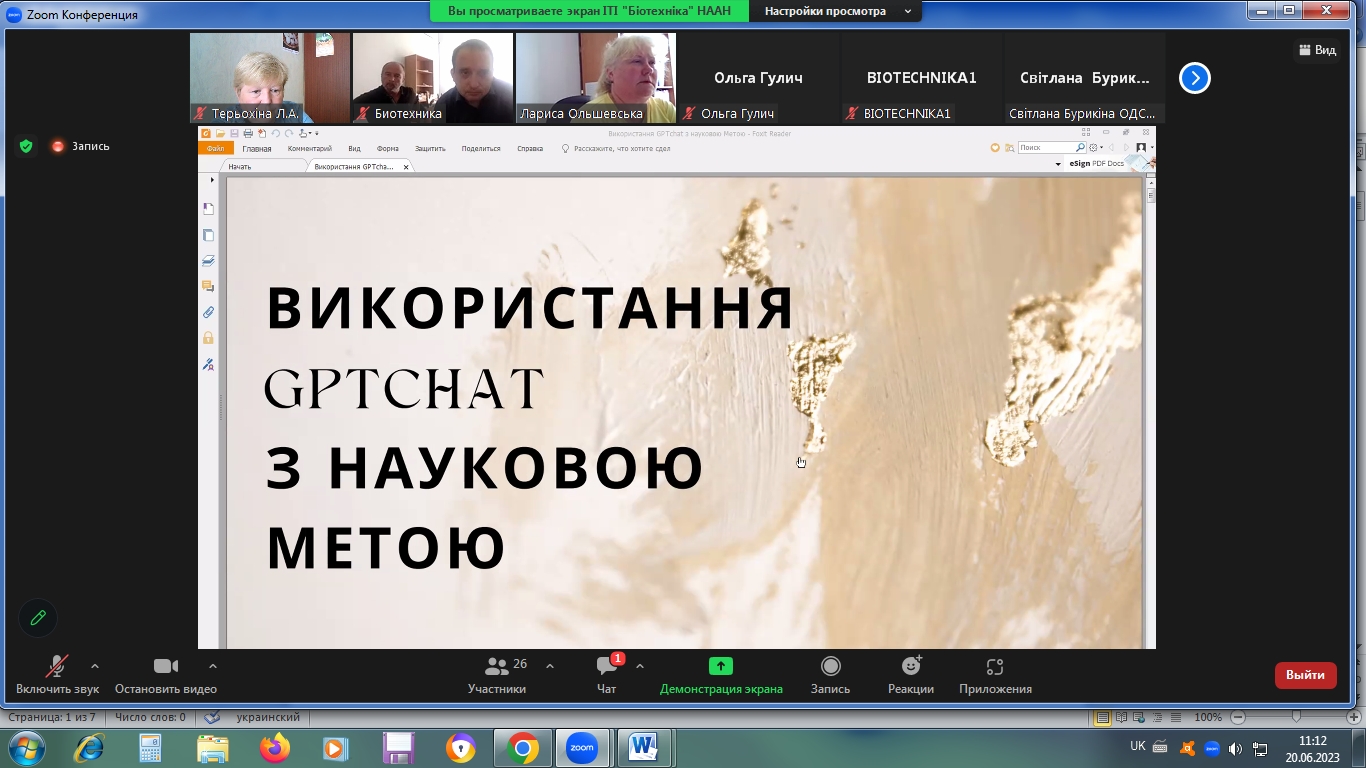Open attachments paperclip panel in Foxit sidebar
Viewport: 1366px width, 768px height.
click(209, 313)
